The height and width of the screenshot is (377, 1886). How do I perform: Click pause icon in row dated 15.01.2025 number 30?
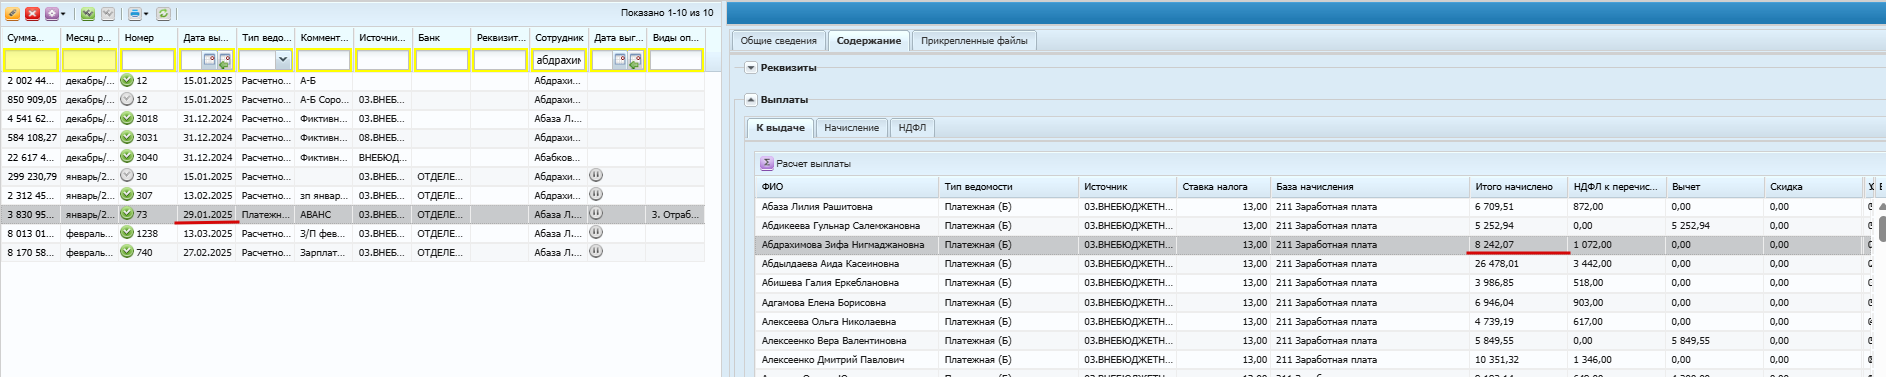596,175
